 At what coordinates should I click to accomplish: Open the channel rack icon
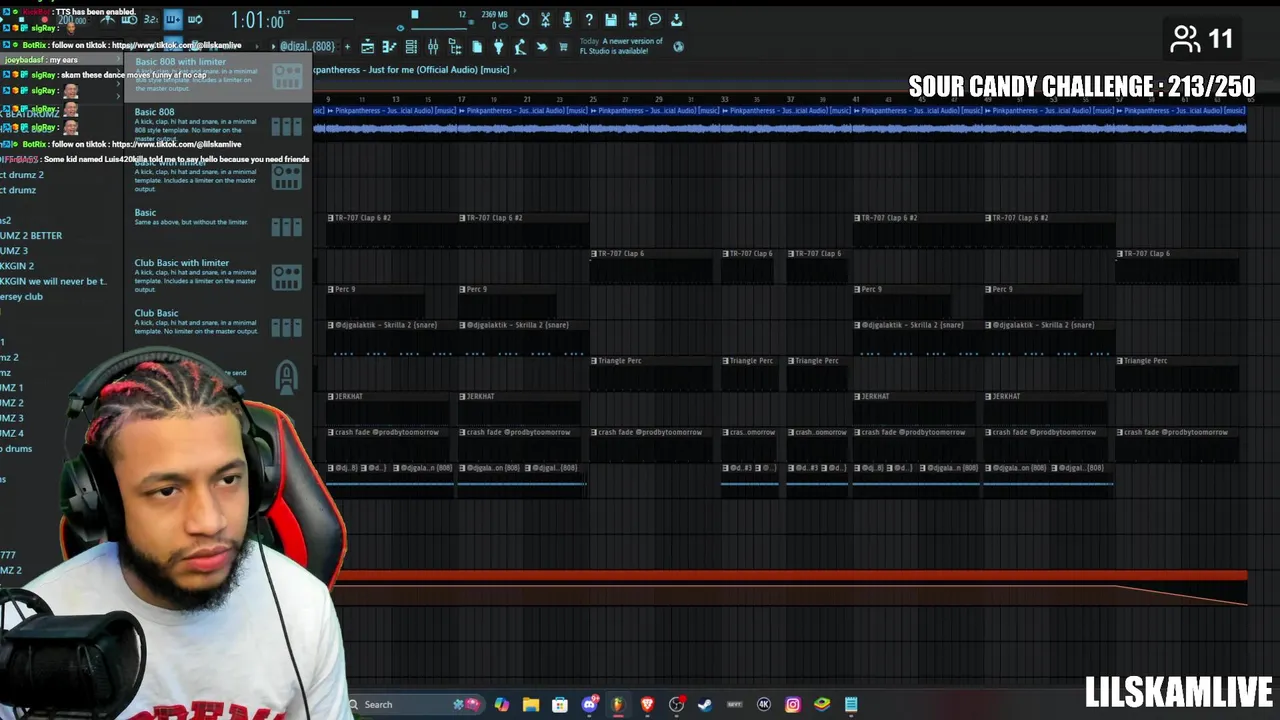click(411, 47)
